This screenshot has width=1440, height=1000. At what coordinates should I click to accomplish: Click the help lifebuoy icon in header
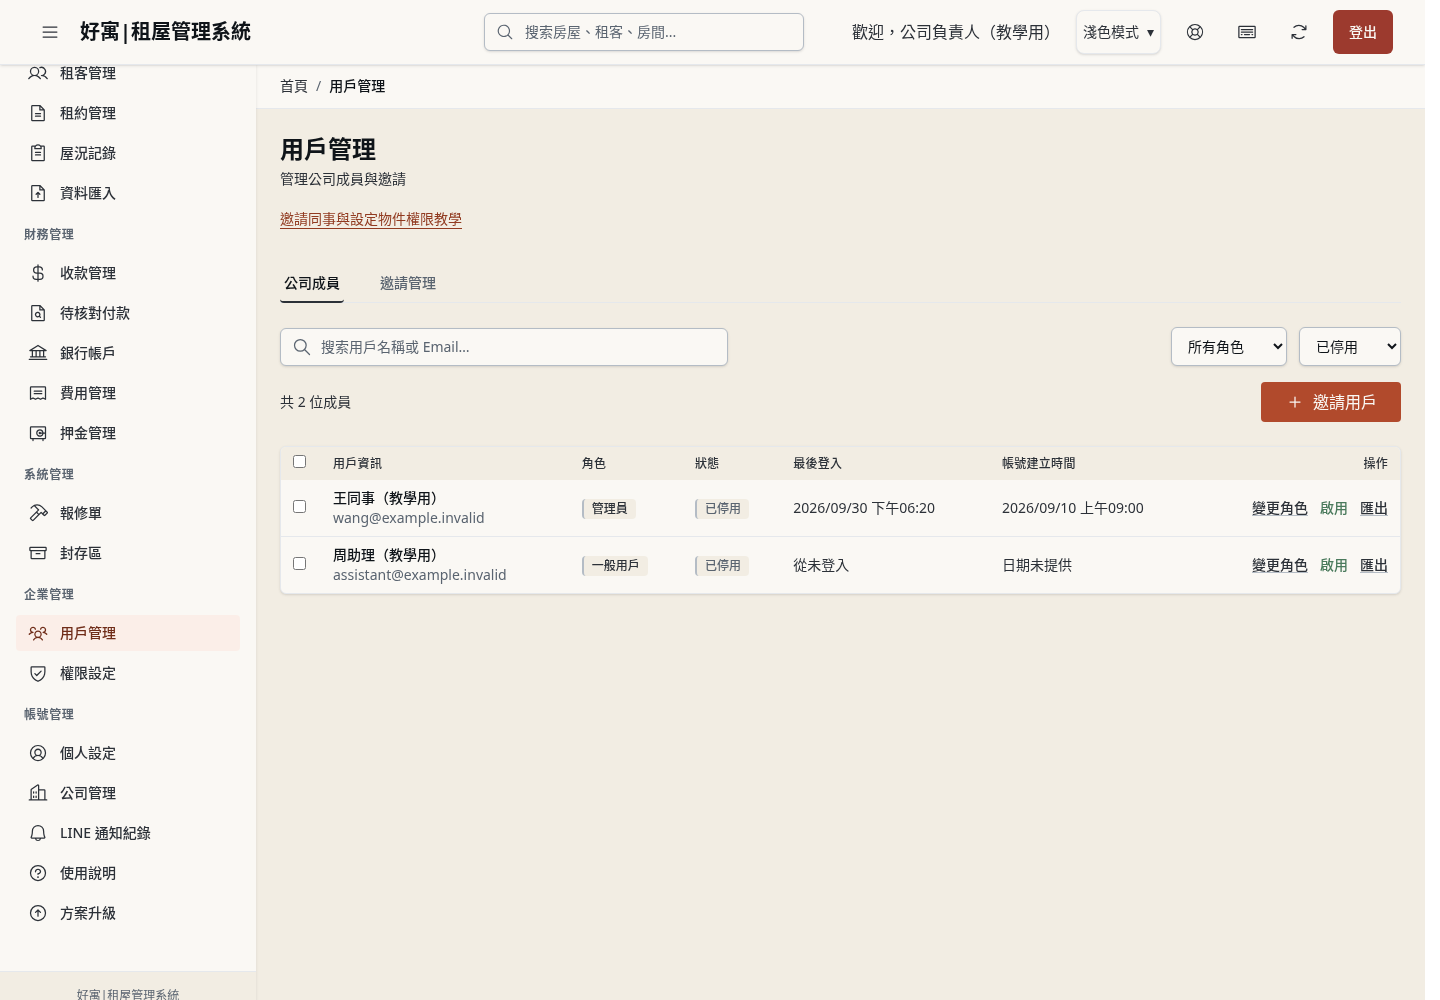pyautogui.click(x=1195, y=32)
